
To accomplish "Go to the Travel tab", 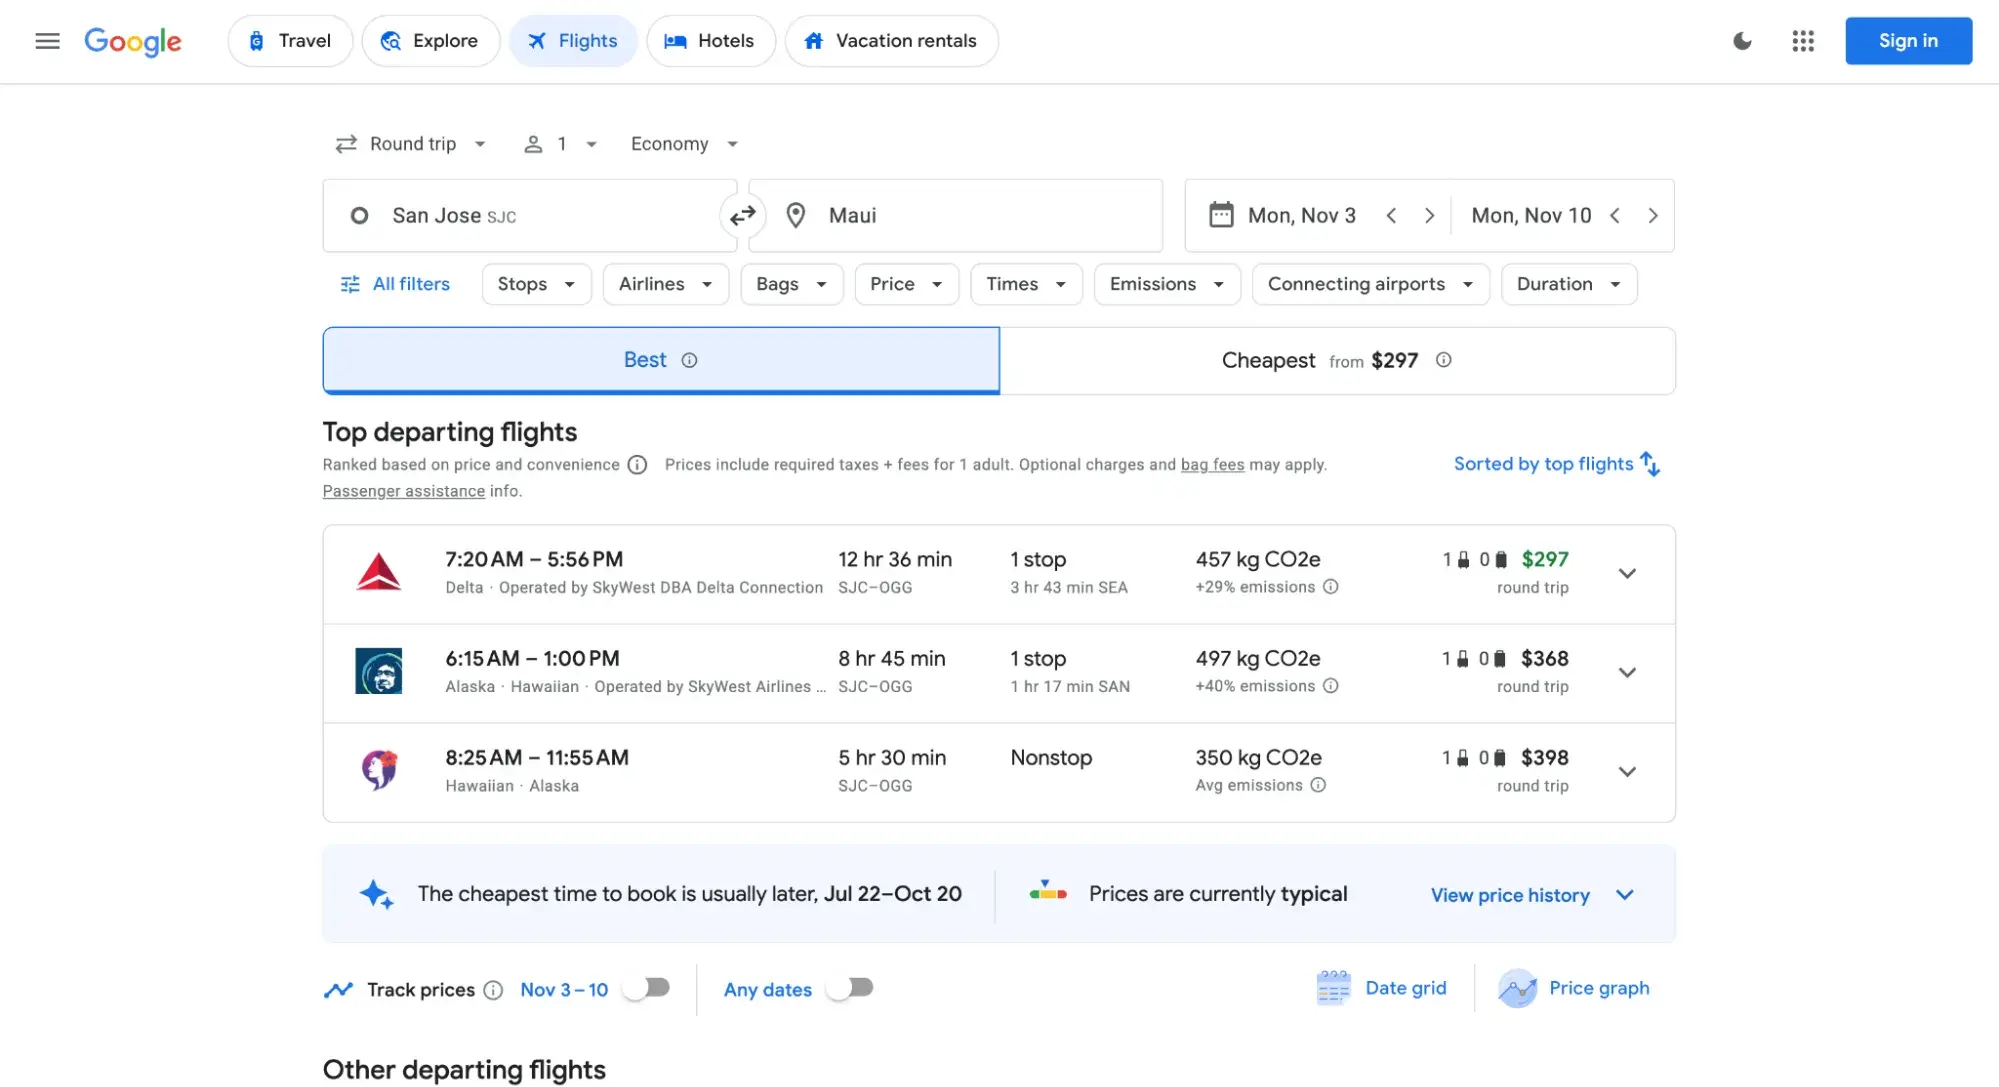I will (290, 41).
